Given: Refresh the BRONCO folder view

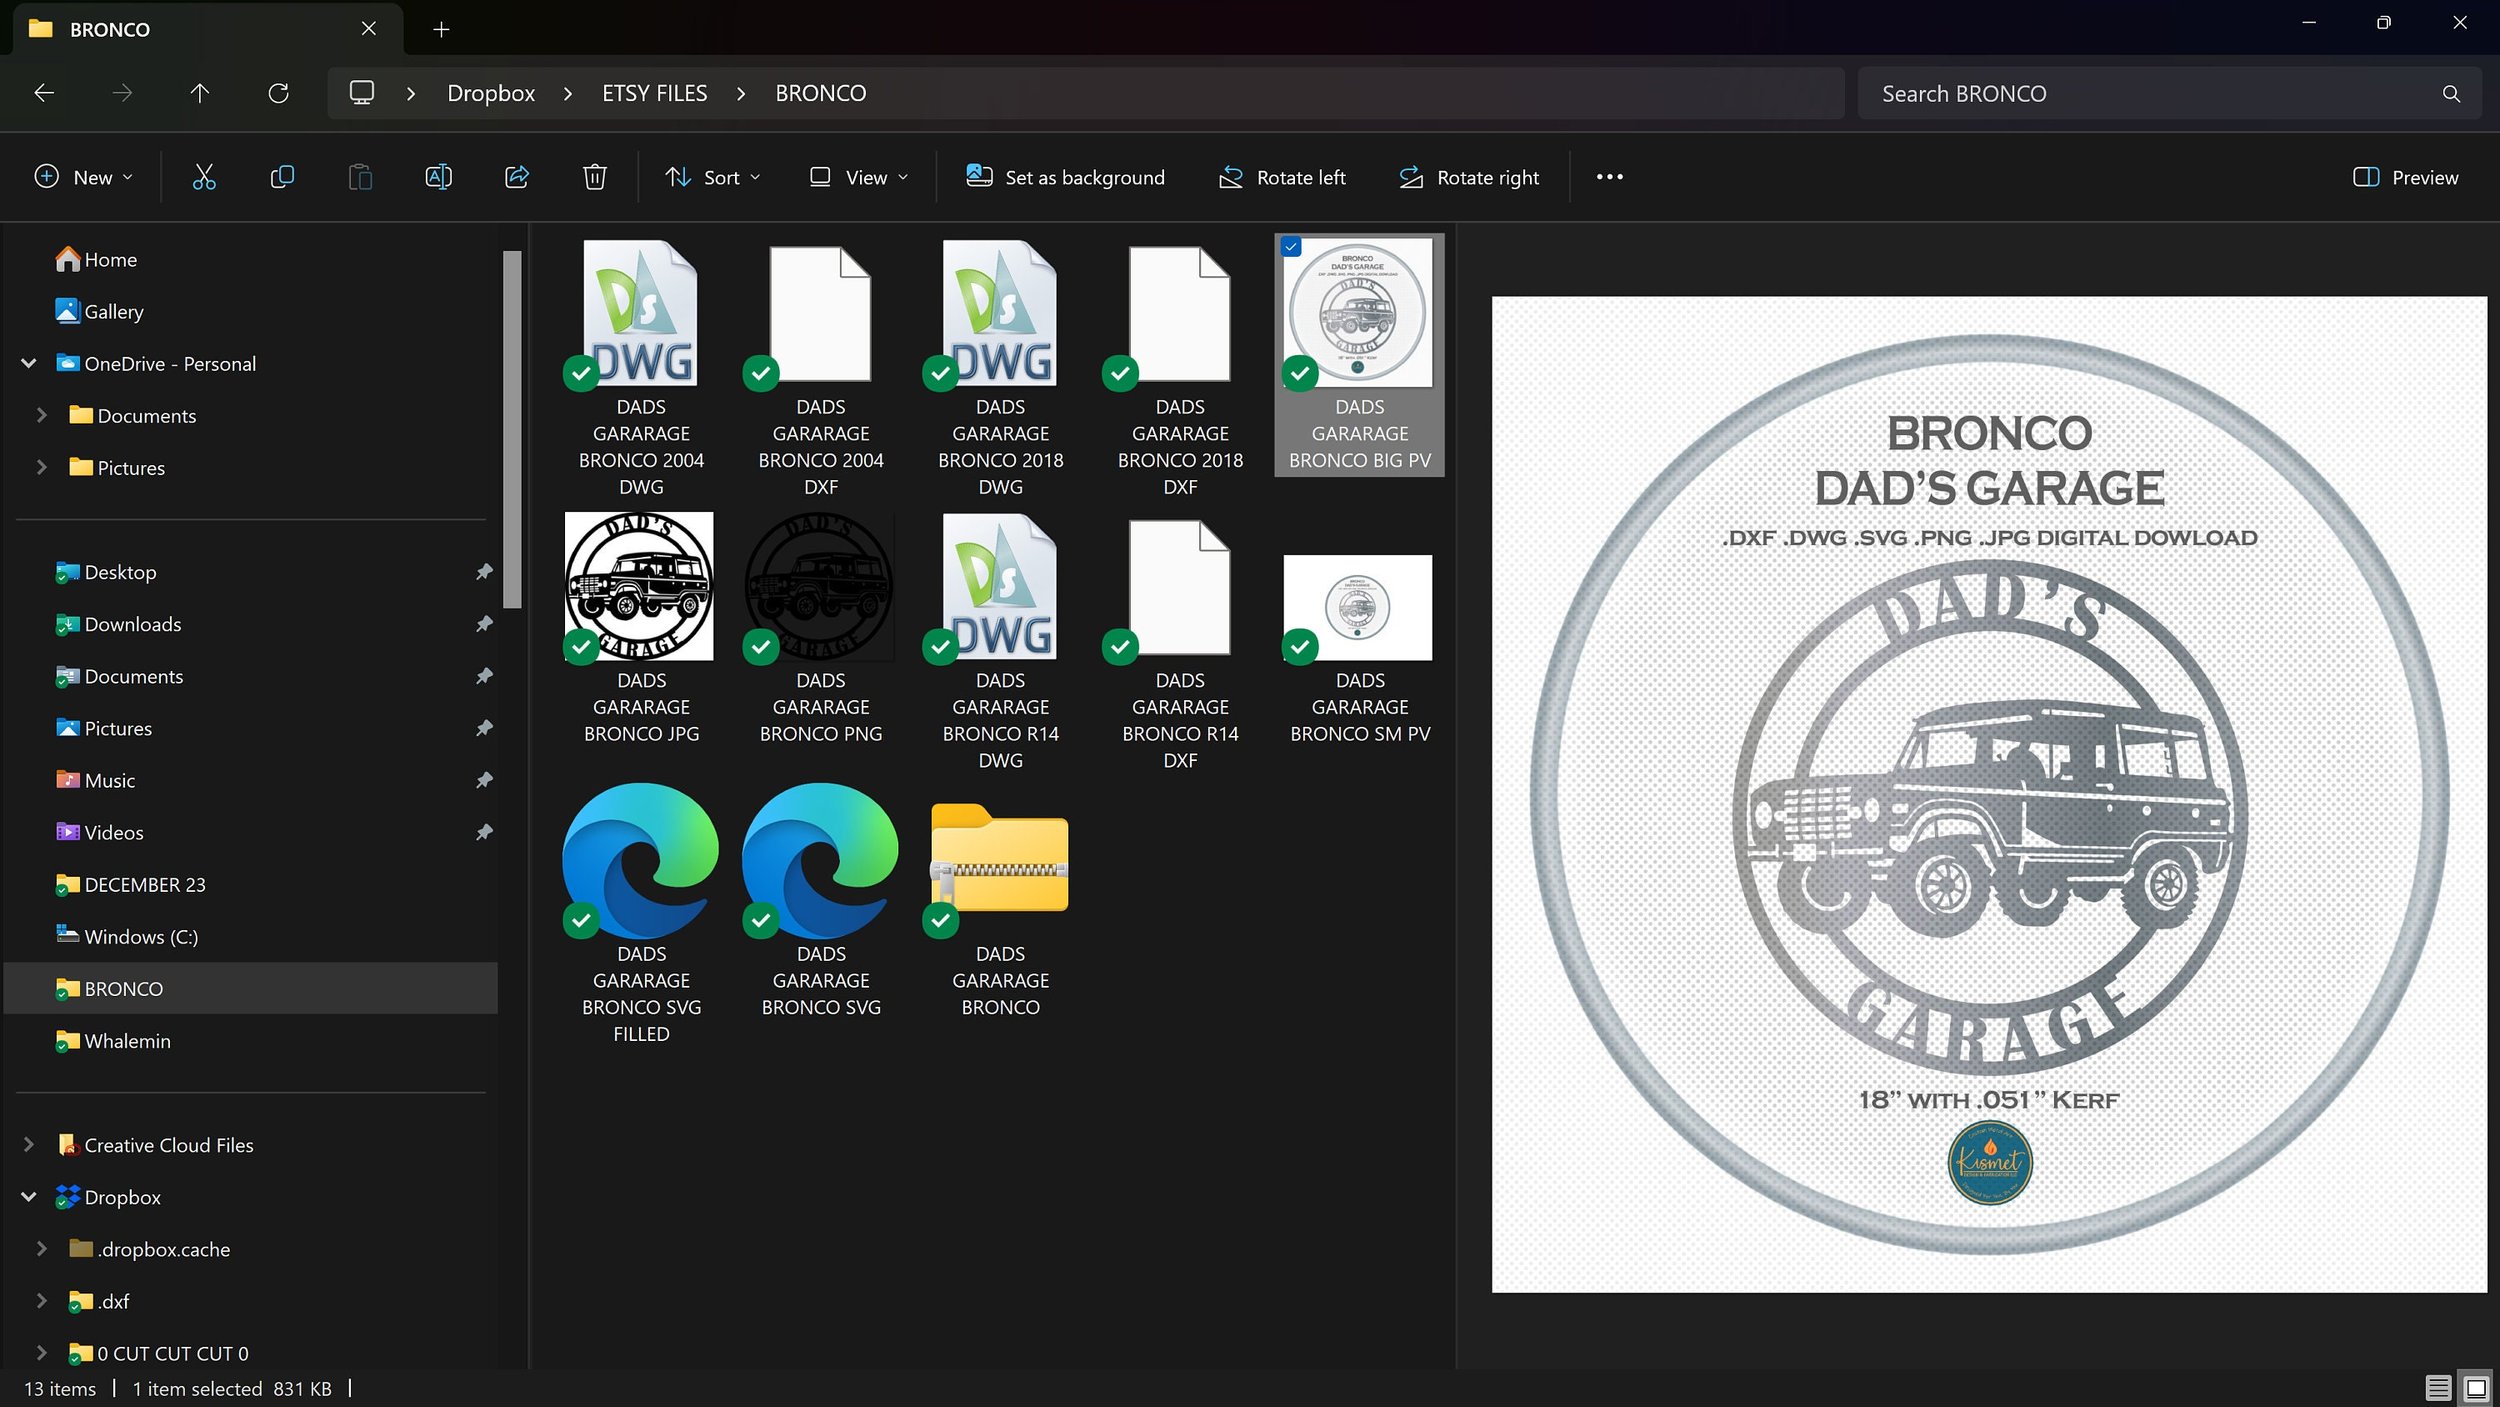Looking at the screenshot, I should 278,93.
